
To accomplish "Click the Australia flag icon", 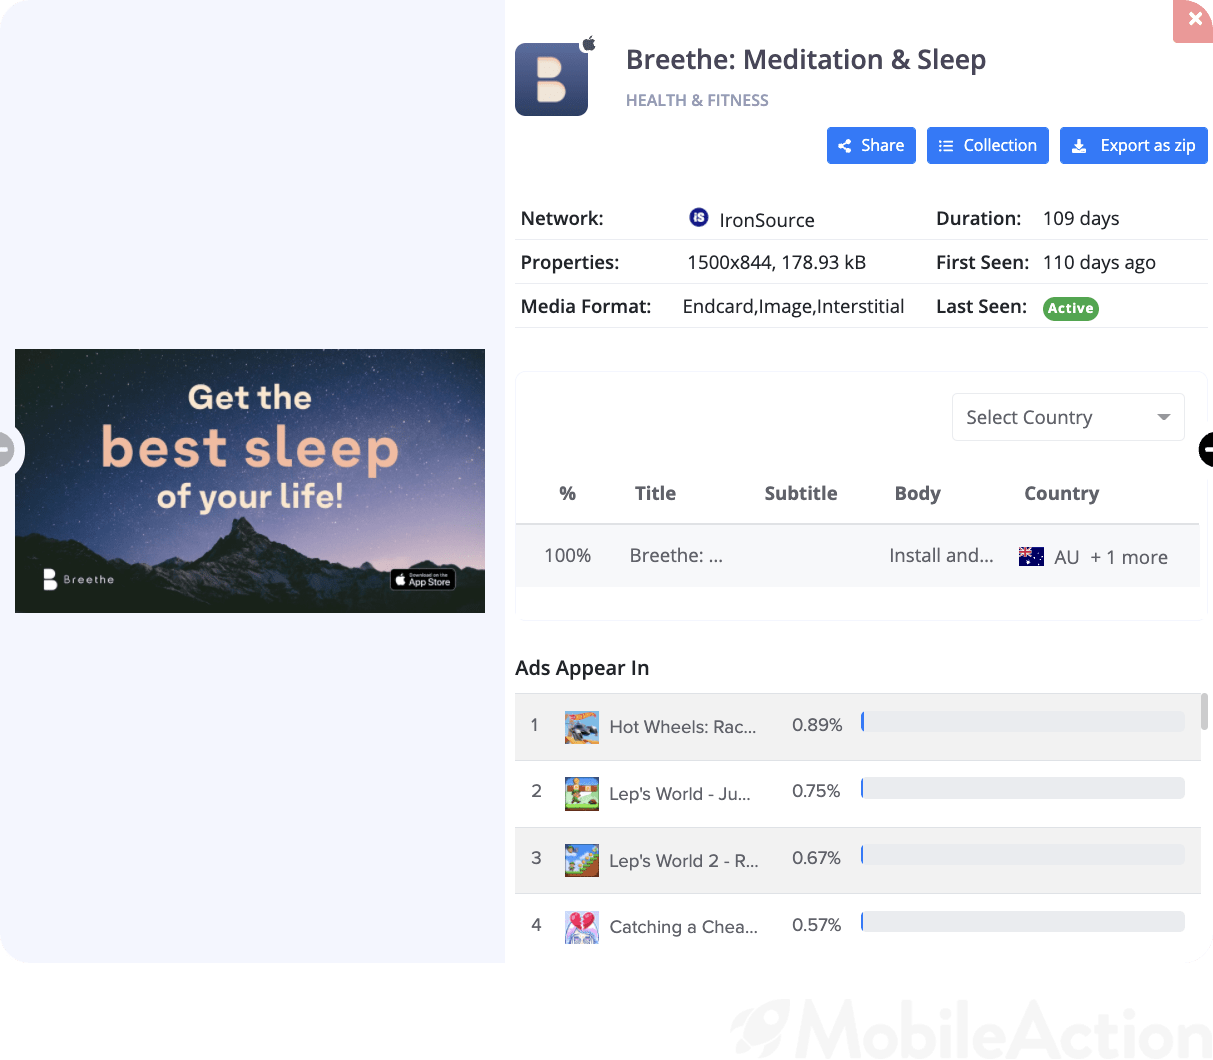I will coord(1031,557).
